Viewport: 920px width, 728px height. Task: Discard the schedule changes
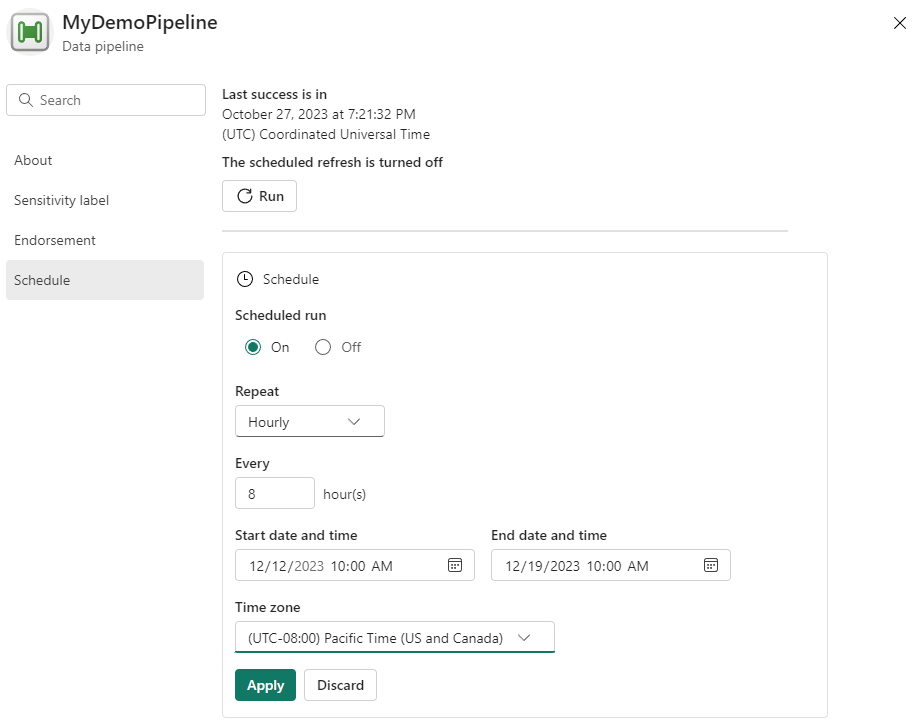coord(340,685)
